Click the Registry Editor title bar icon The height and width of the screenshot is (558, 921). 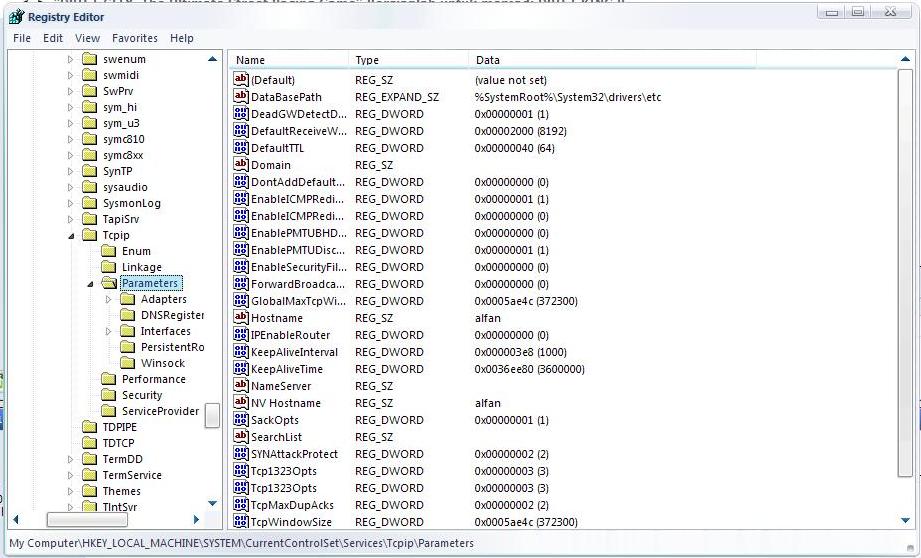(16, 16)
